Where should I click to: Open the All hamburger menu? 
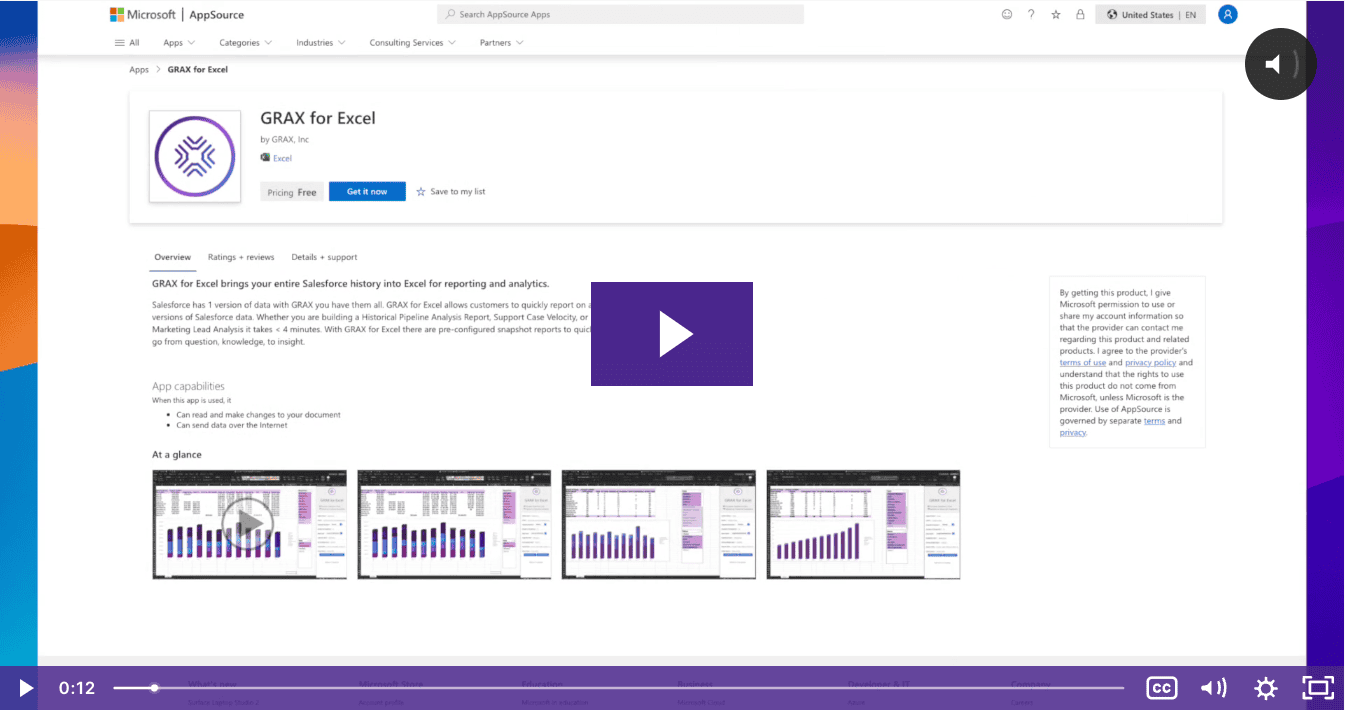point(127,43)
